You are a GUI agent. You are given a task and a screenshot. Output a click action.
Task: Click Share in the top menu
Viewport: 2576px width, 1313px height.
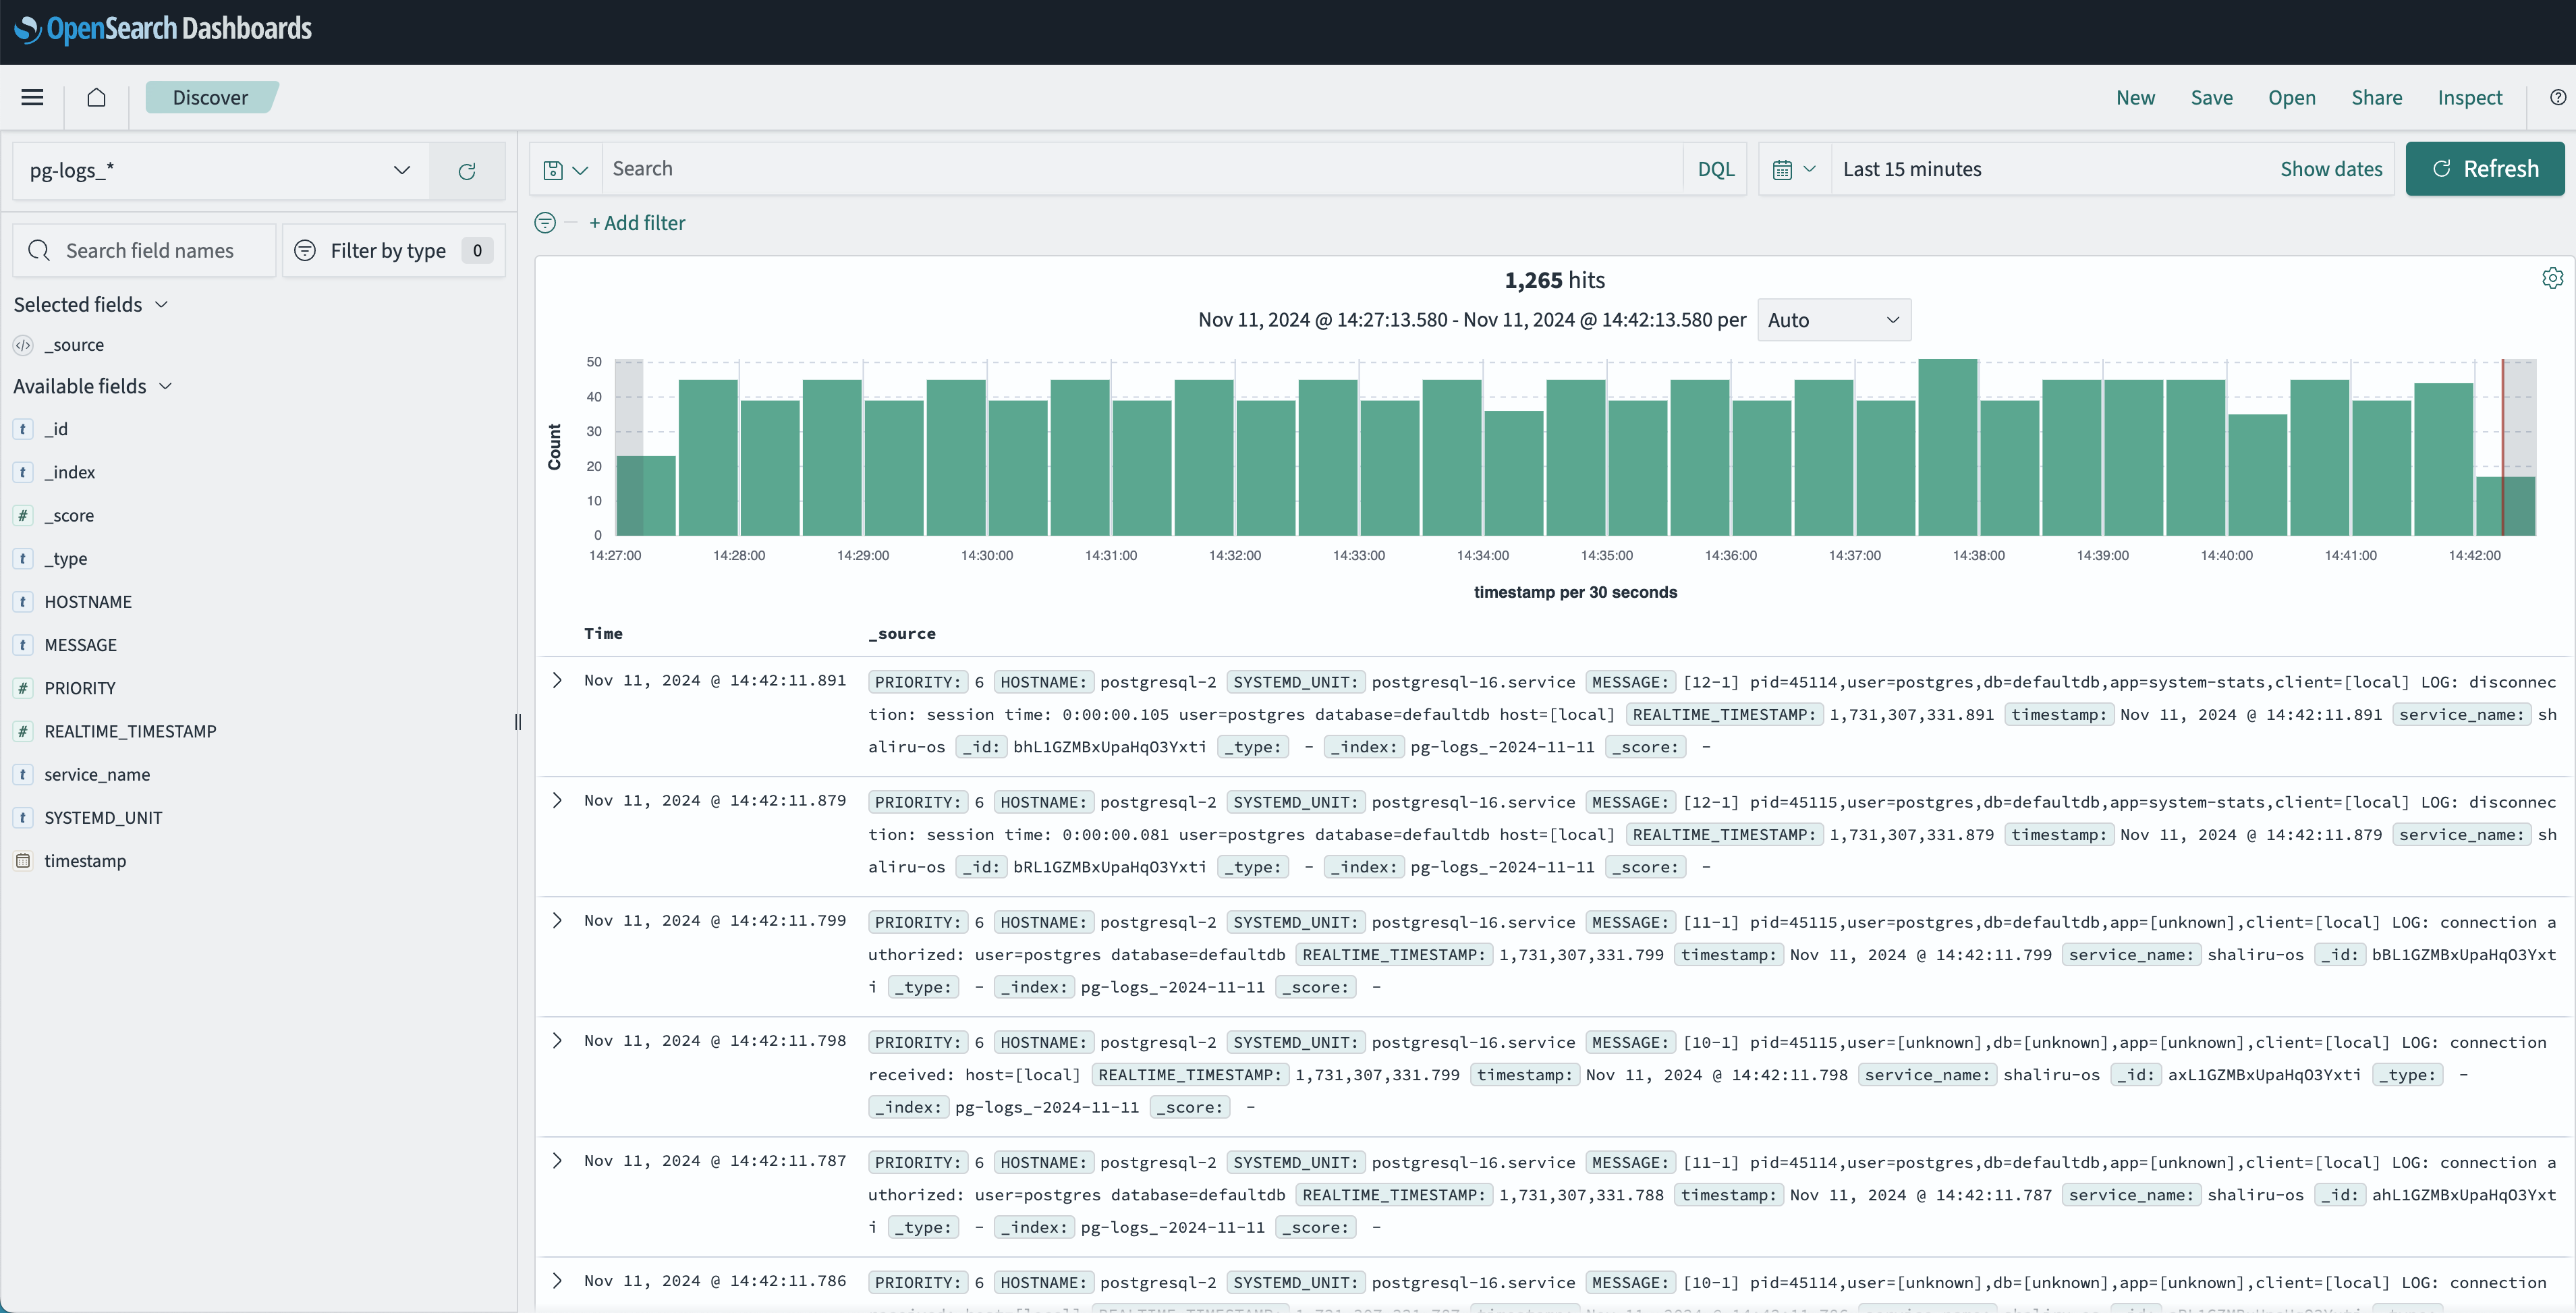point(2376,97)
